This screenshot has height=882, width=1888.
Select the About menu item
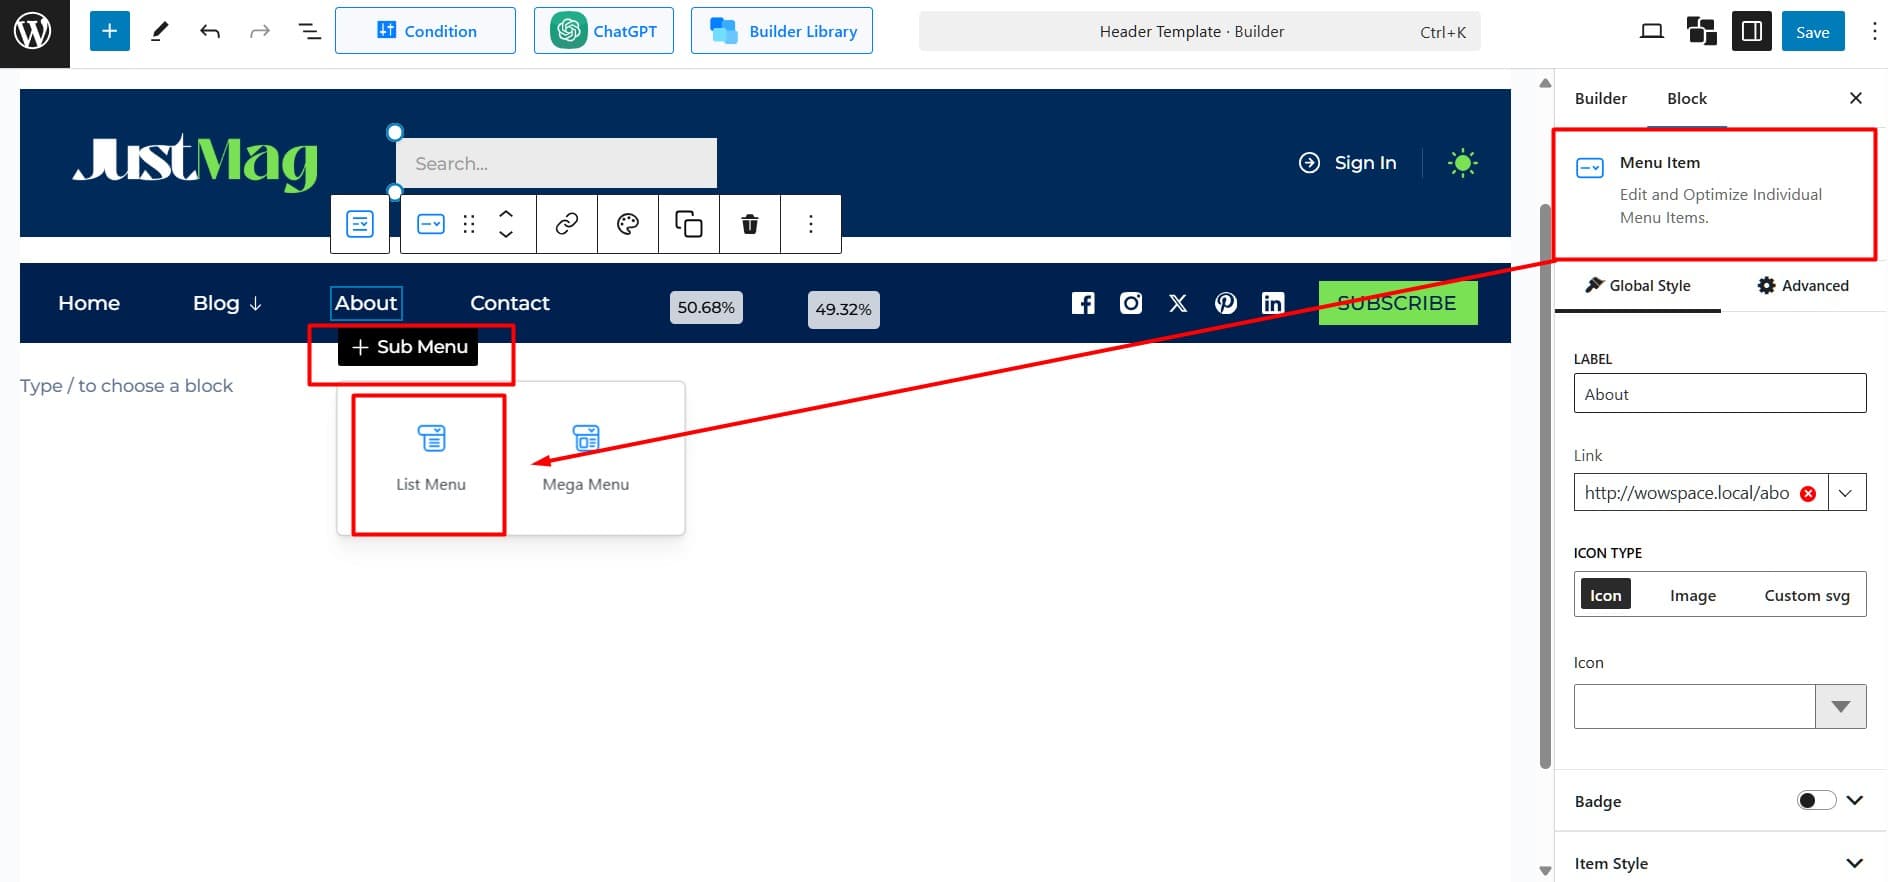[366, 303]
